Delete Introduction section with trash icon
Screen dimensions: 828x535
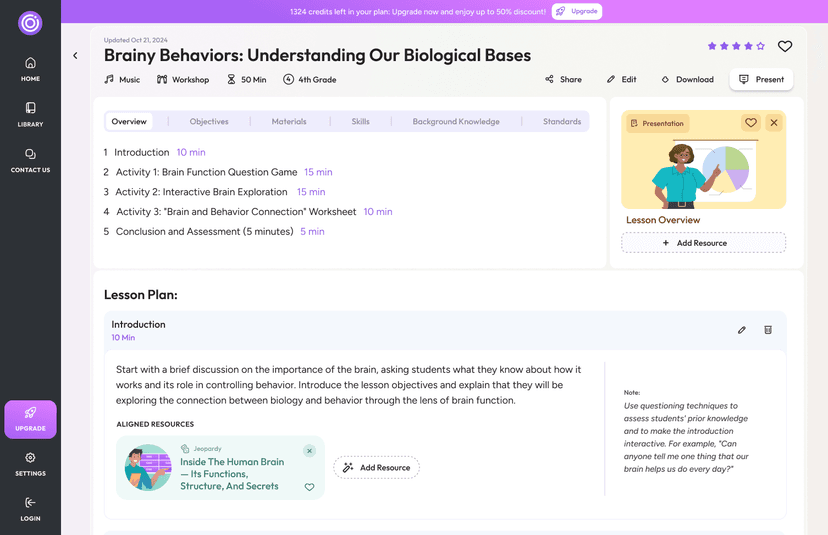[x=768, y=330]
